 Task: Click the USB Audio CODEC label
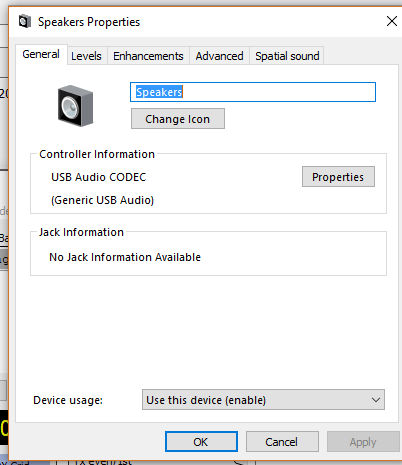[99, 177]
